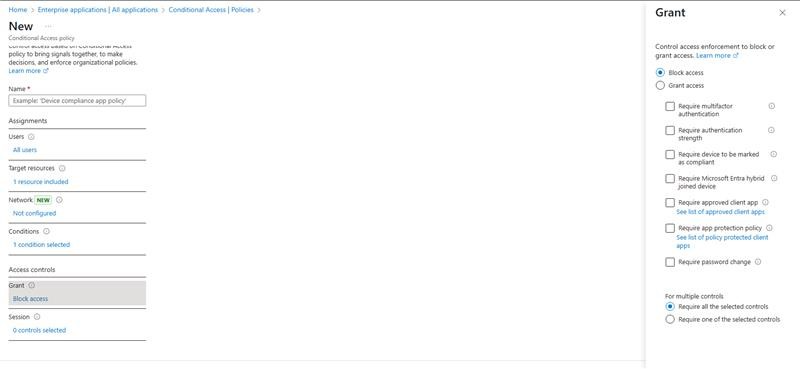Go to Enterprise applications breadcrumb

pyautogui.click(x=98, y=10)
